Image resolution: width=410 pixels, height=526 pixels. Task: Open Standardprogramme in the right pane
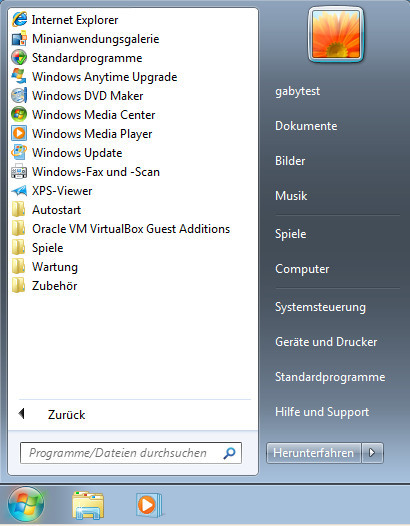(330, 377)
